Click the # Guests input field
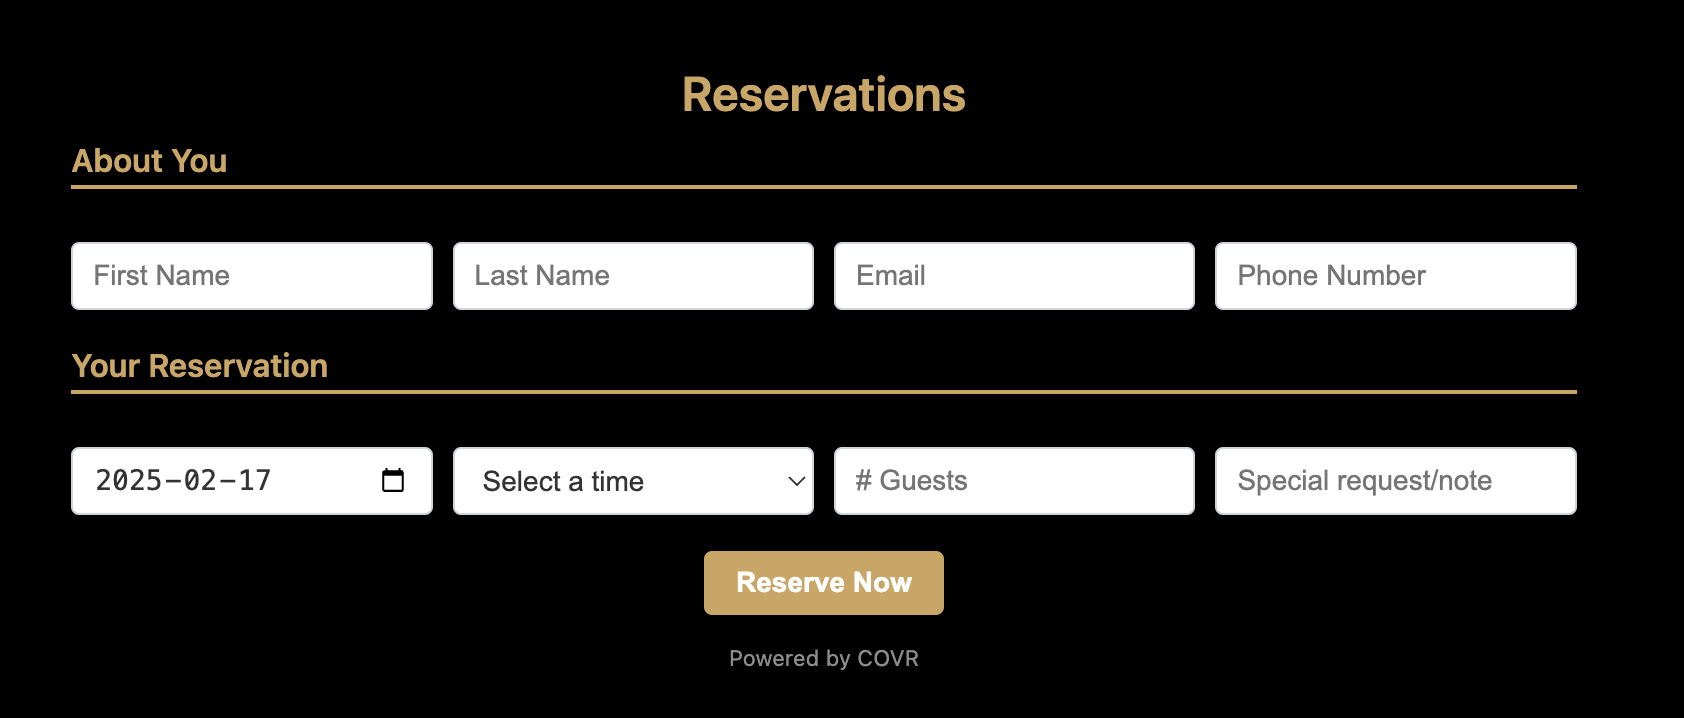 pos(1014,481)
